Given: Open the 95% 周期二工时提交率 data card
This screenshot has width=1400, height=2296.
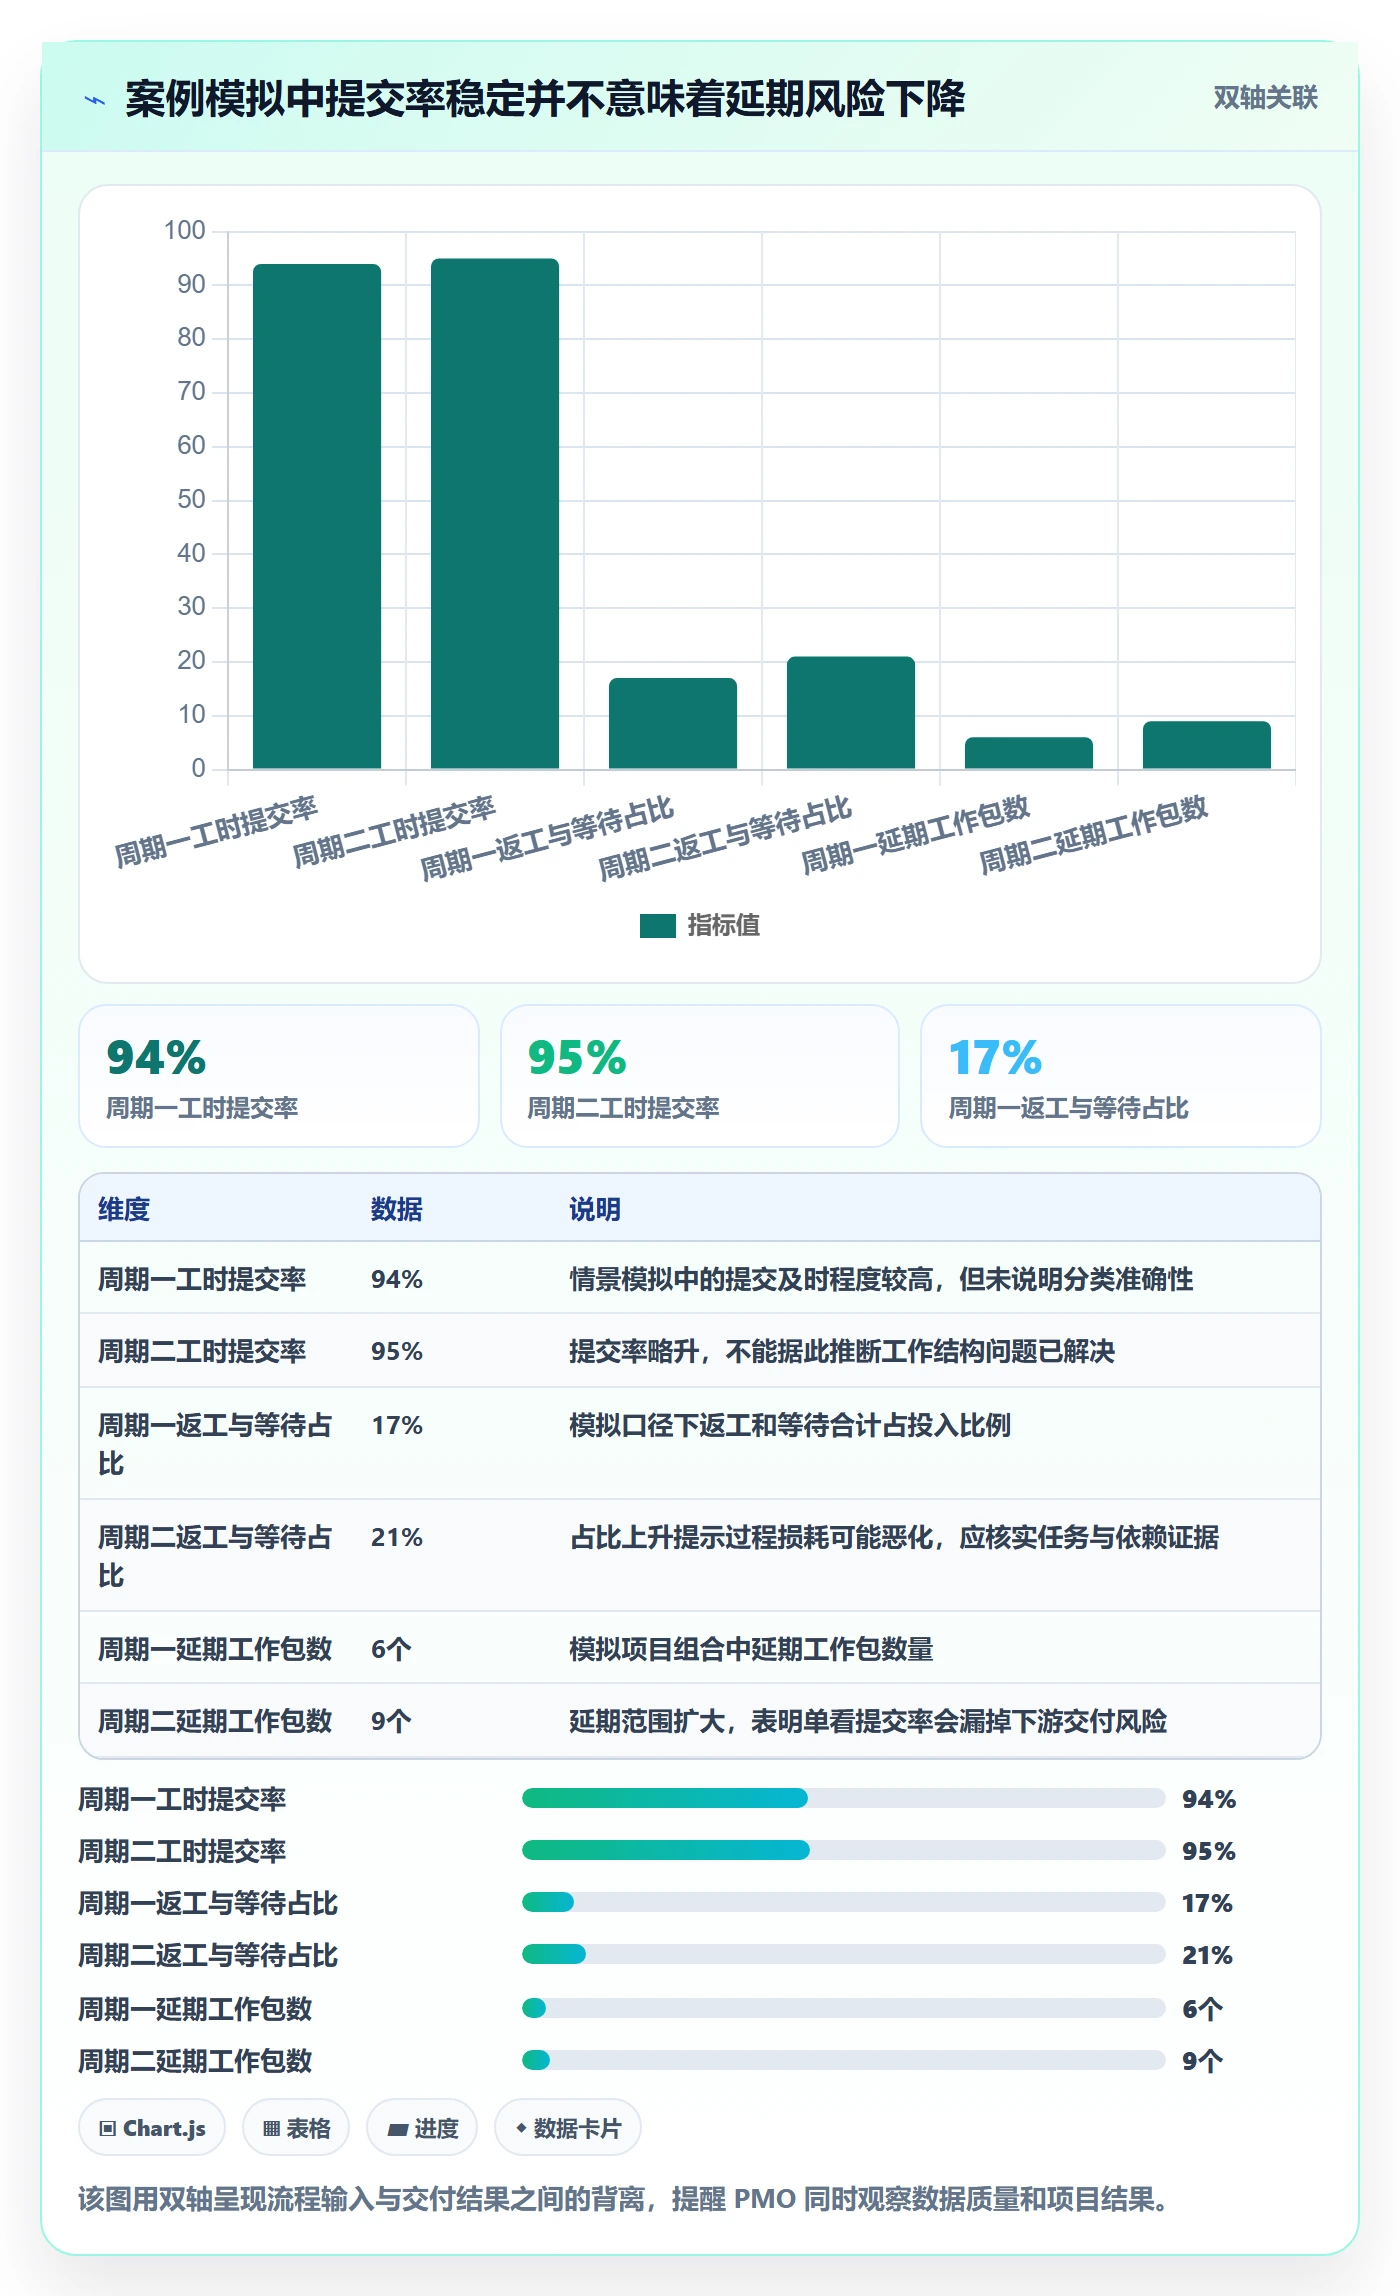Looking at the screenshot, I should (x=700, y=1076).
